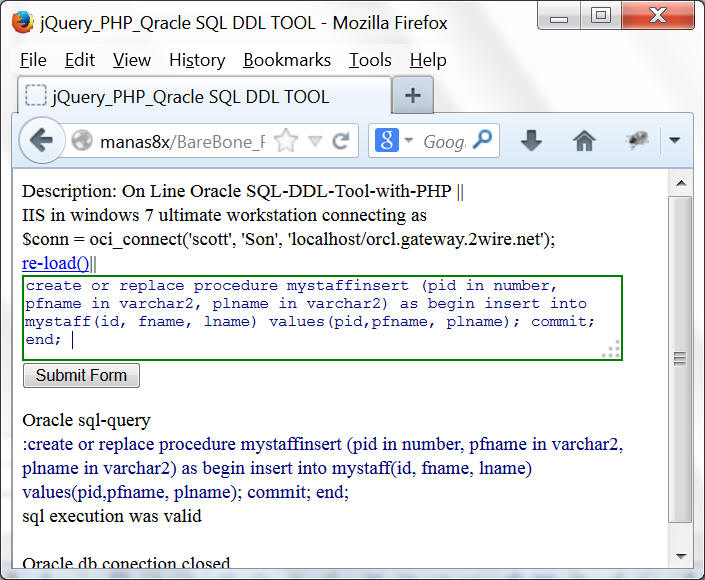This screenshot has width=705, height=580.
Task: Click 'sql execution was valid' text
Action: point(112,516)
